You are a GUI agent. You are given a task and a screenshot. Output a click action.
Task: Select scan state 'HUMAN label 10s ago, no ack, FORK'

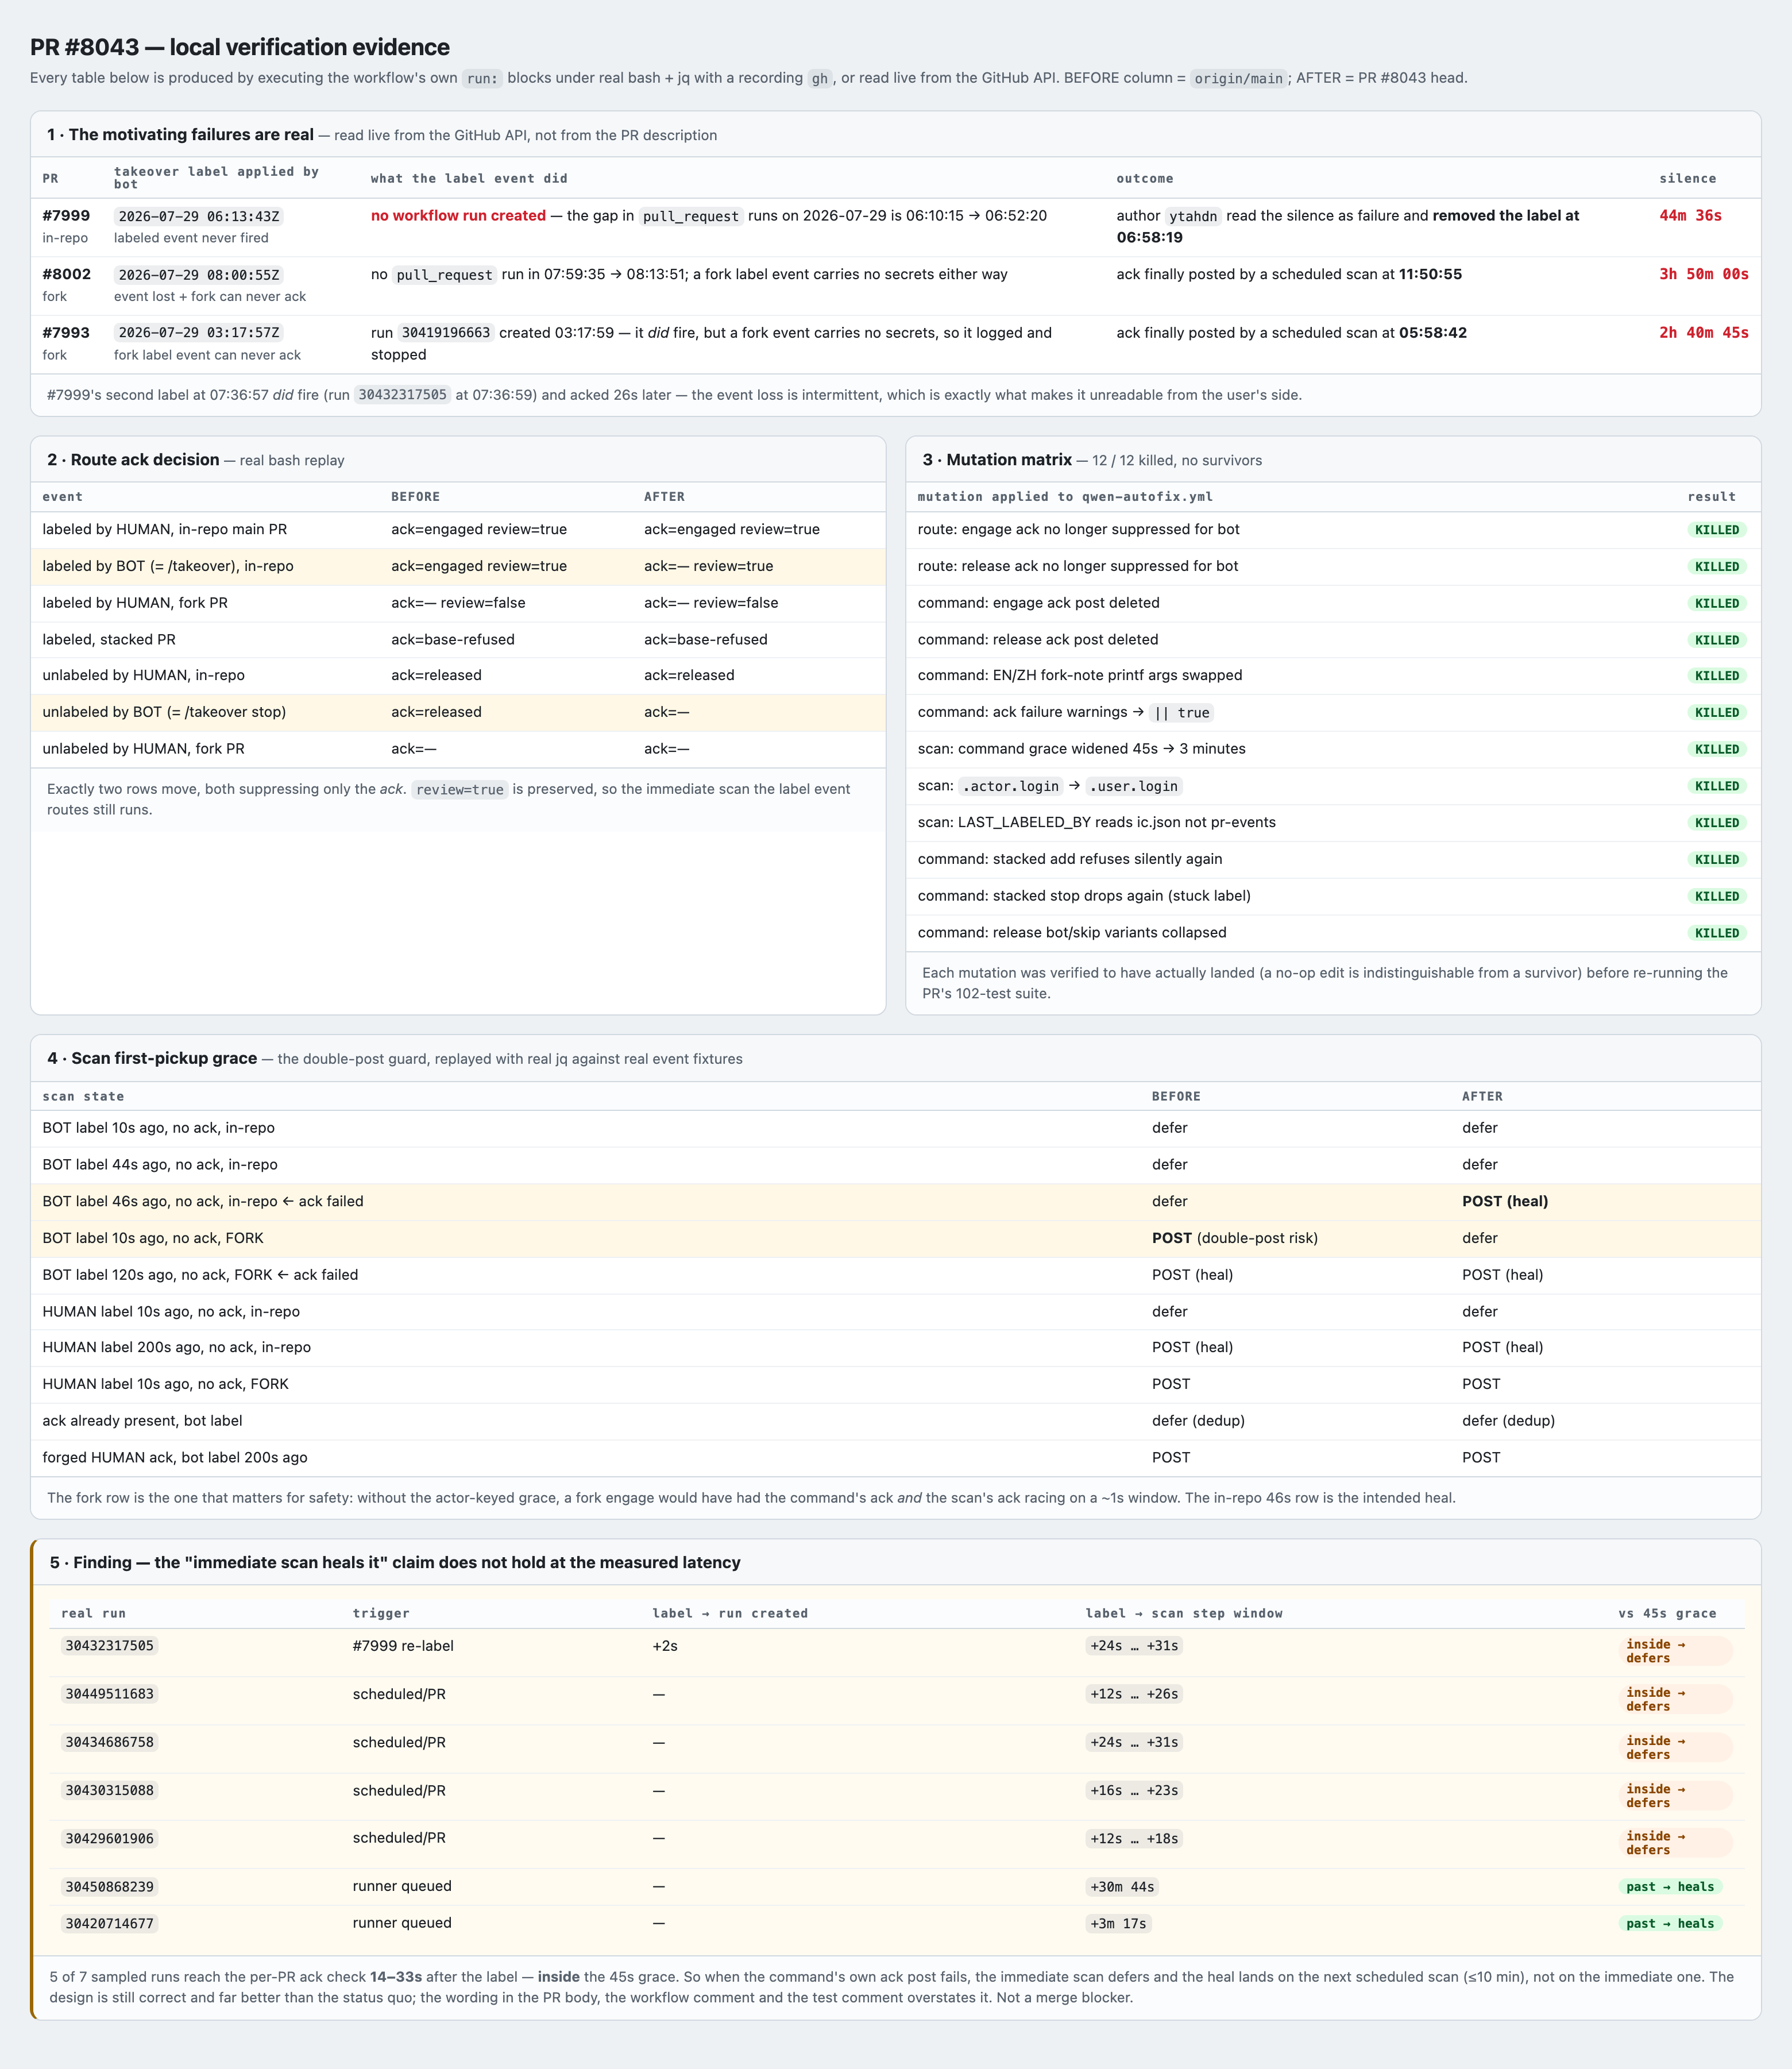(165, 1384)
